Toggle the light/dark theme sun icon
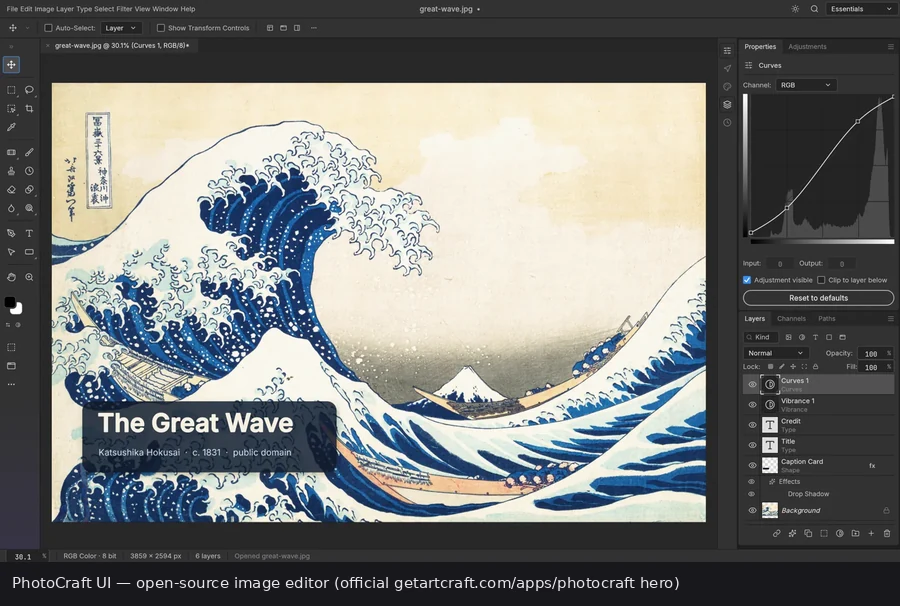The image size is (900, 606). coord(795,9)
